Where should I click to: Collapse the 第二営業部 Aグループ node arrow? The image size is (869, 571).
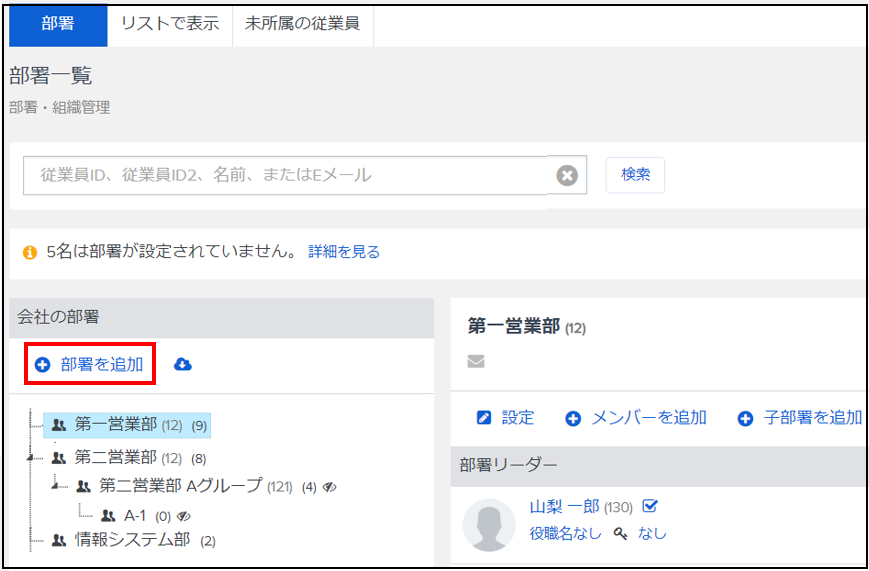click(55, 486)
